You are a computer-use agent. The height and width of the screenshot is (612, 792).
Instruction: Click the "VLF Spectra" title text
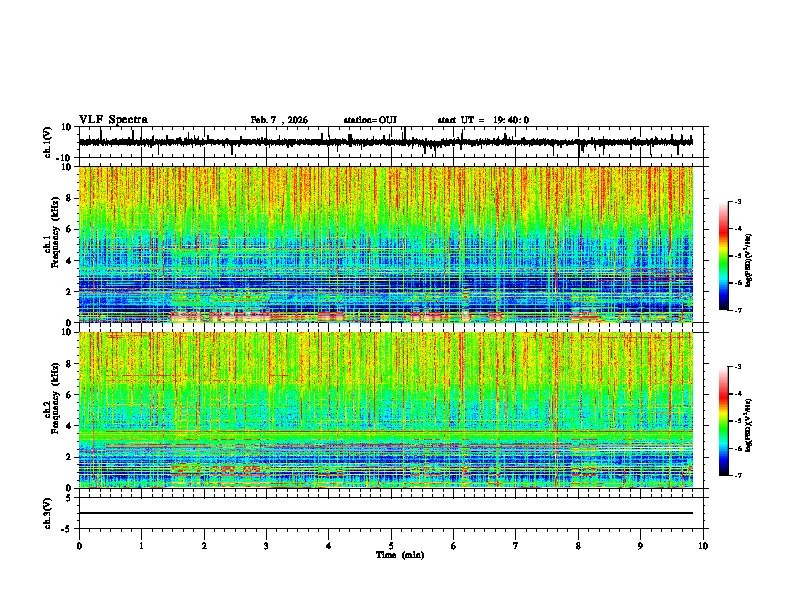113,120
